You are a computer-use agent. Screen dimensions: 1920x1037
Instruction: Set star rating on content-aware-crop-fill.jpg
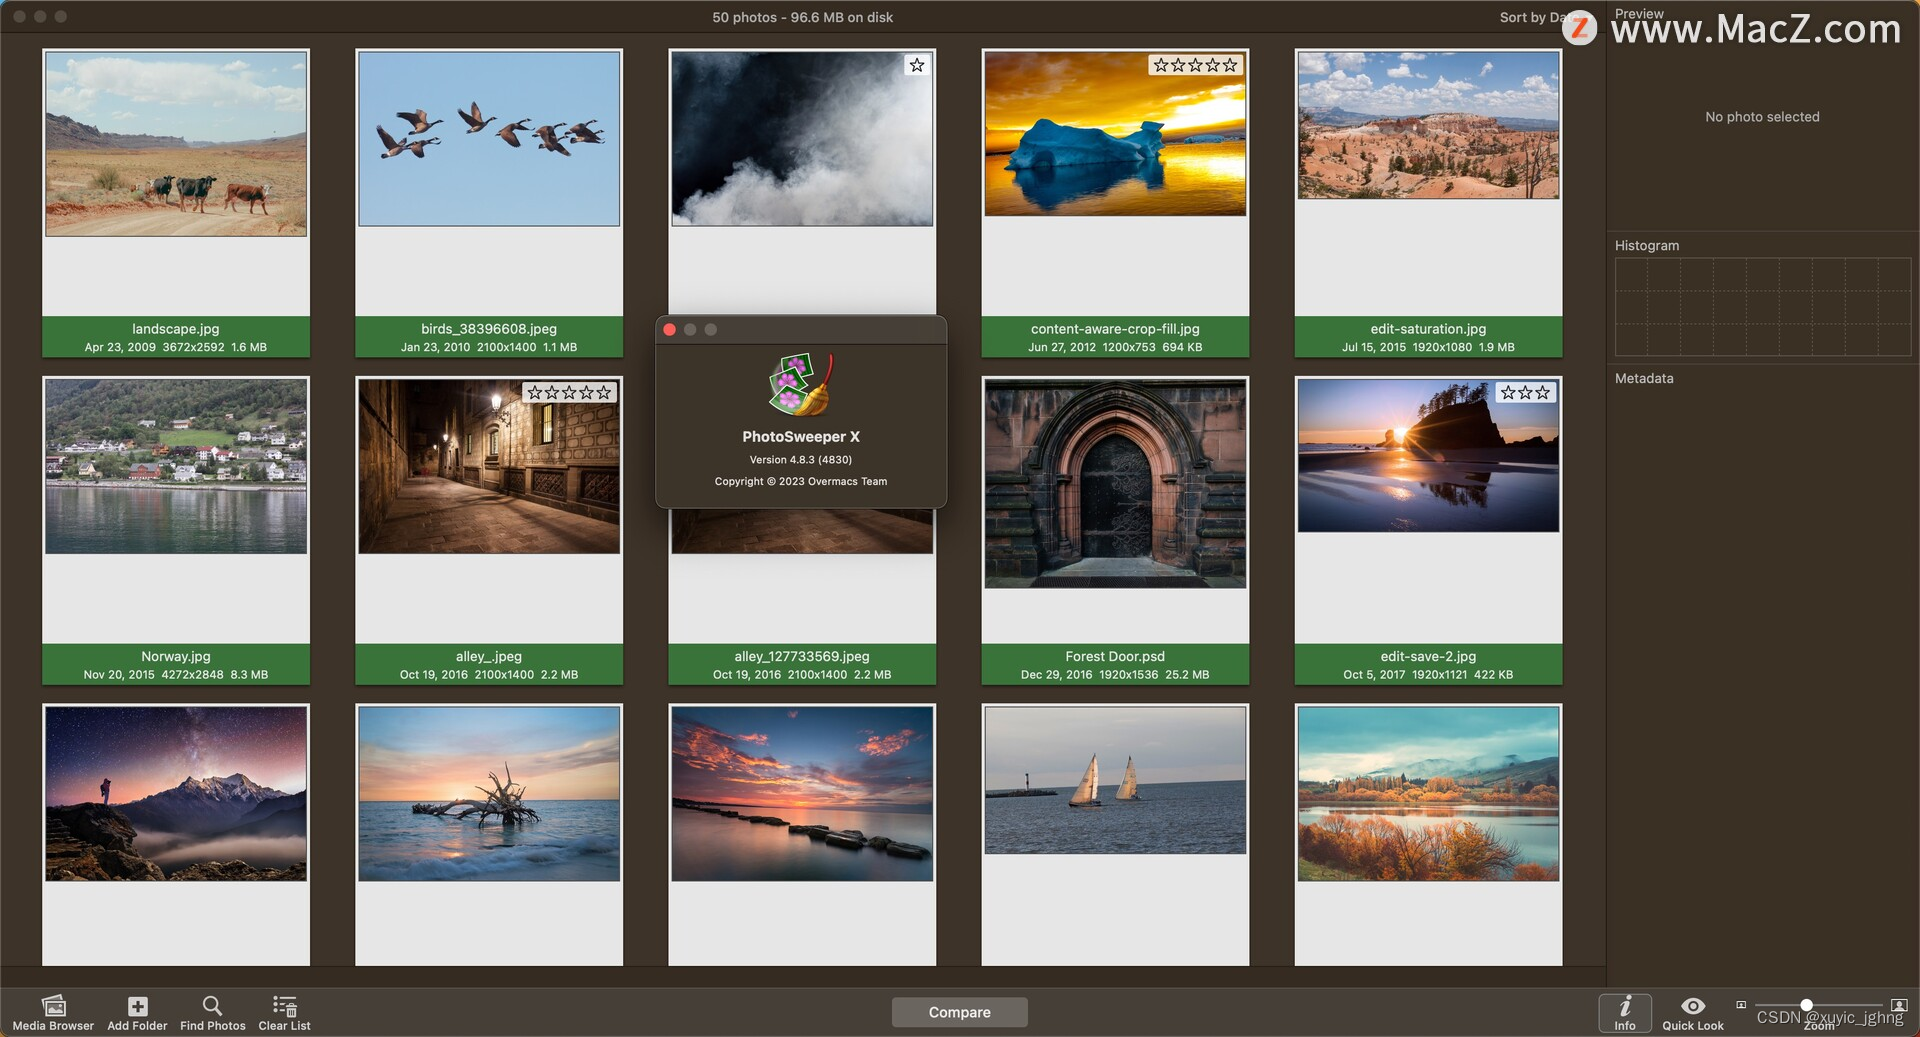point(1195,65)
